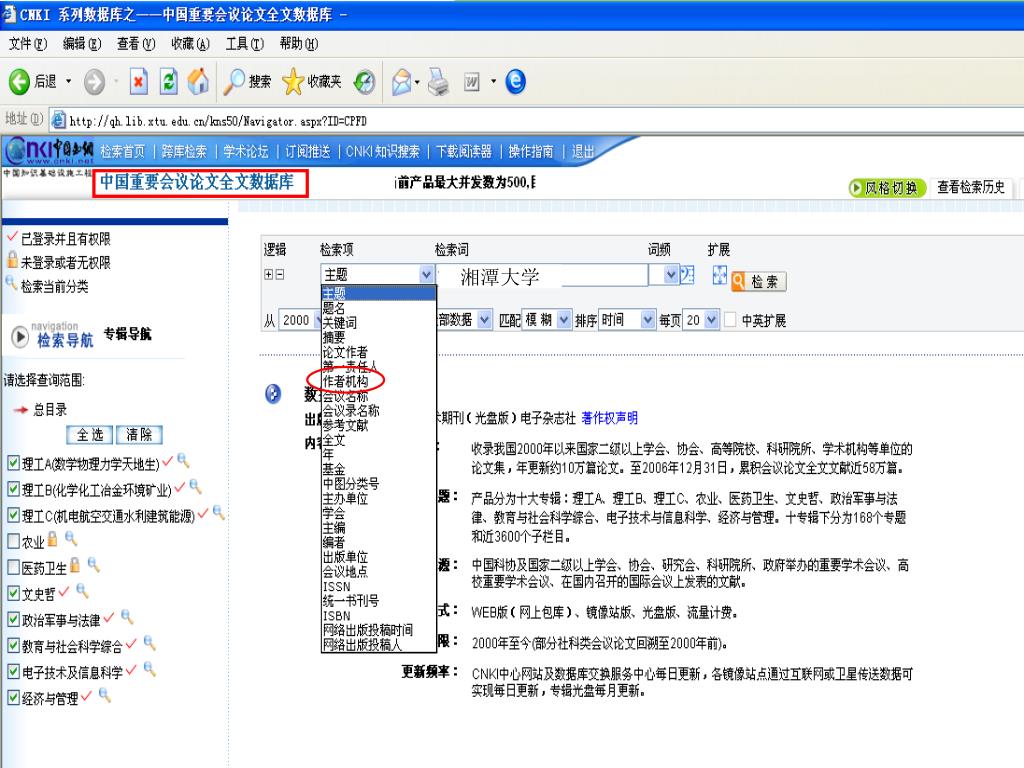Click the 全选 button

point(90,435)
